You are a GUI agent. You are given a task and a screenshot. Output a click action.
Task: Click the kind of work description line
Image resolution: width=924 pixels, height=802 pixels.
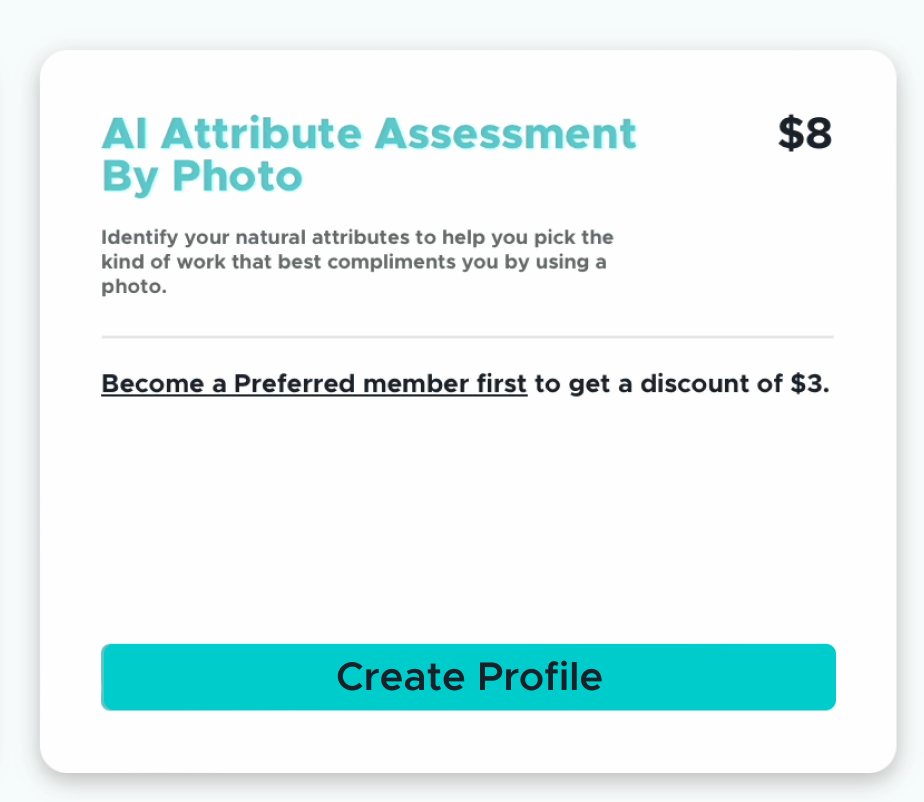click(354, 262)
